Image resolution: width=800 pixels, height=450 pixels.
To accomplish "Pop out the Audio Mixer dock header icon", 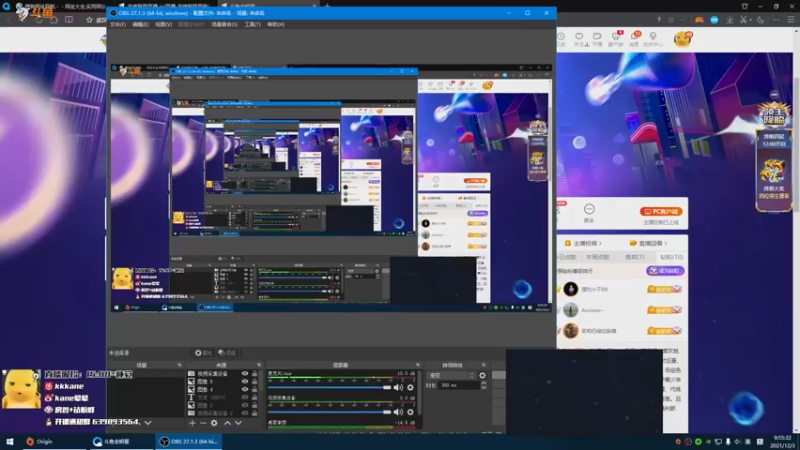I will pyautogui.click(x=418, y=365).
